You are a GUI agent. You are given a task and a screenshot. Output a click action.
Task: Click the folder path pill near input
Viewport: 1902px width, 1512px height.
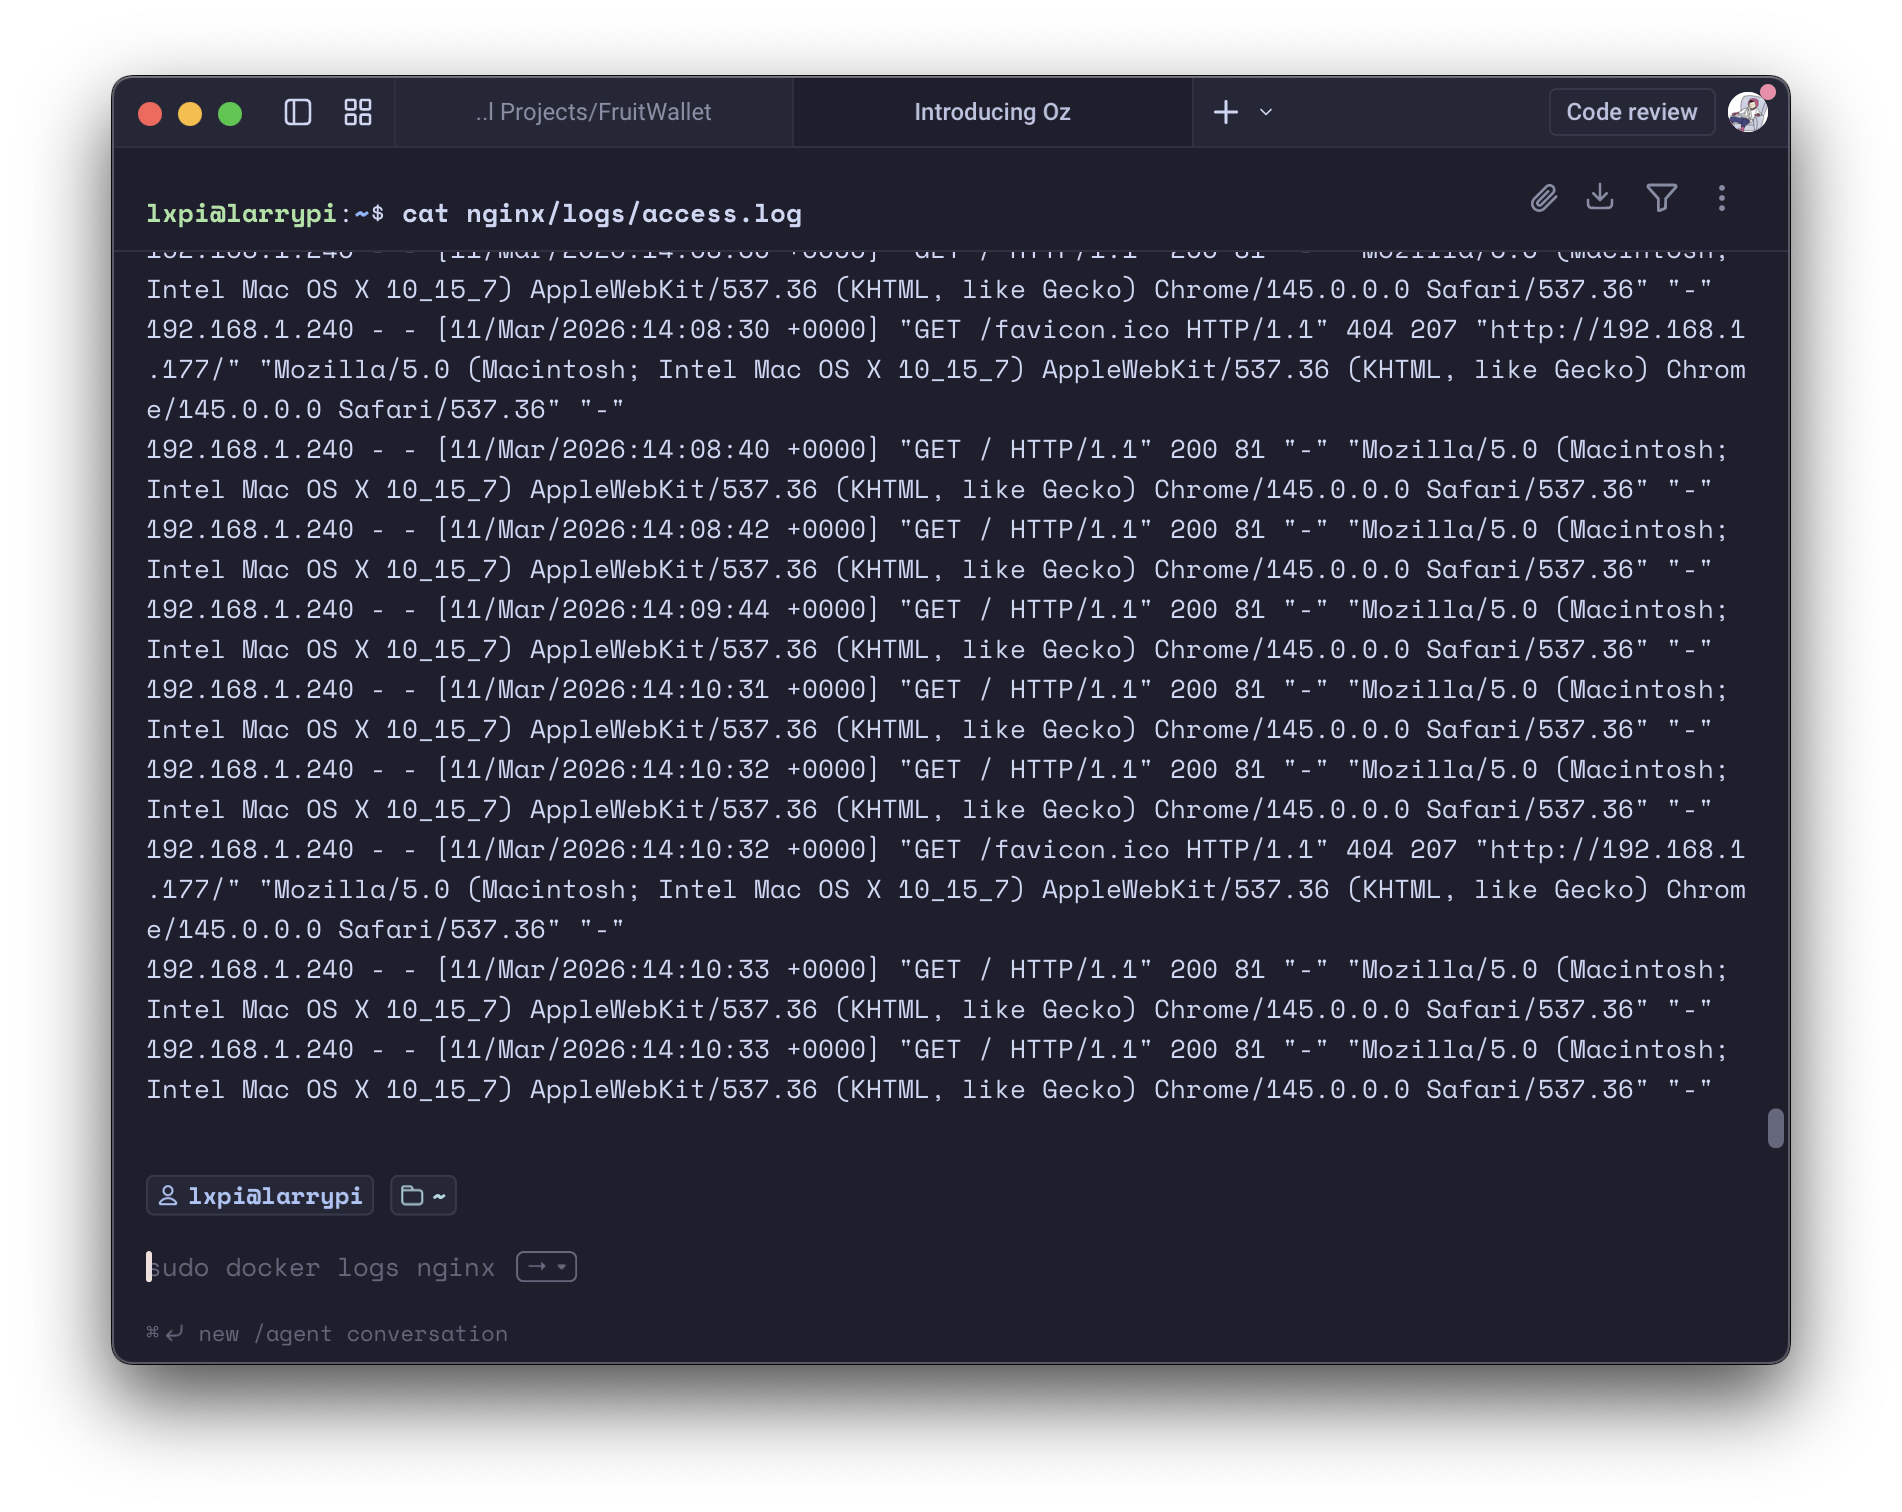pos(422,1195)
